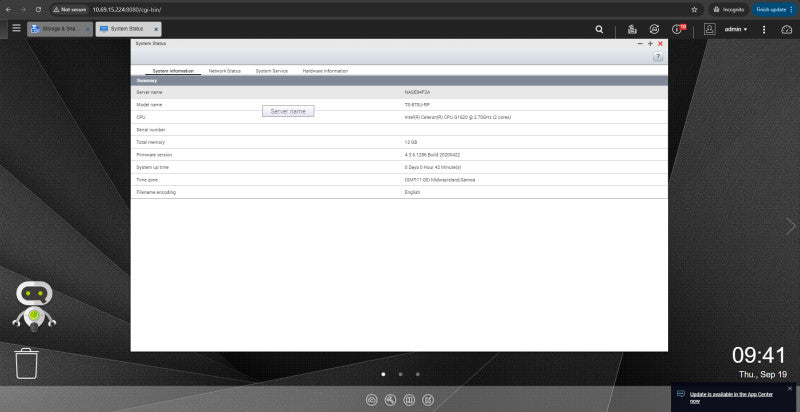The width and height of the screenshot is (800, 412).
Task: Click the Qboost robot icon on desktop
Action: click(34, 306)
